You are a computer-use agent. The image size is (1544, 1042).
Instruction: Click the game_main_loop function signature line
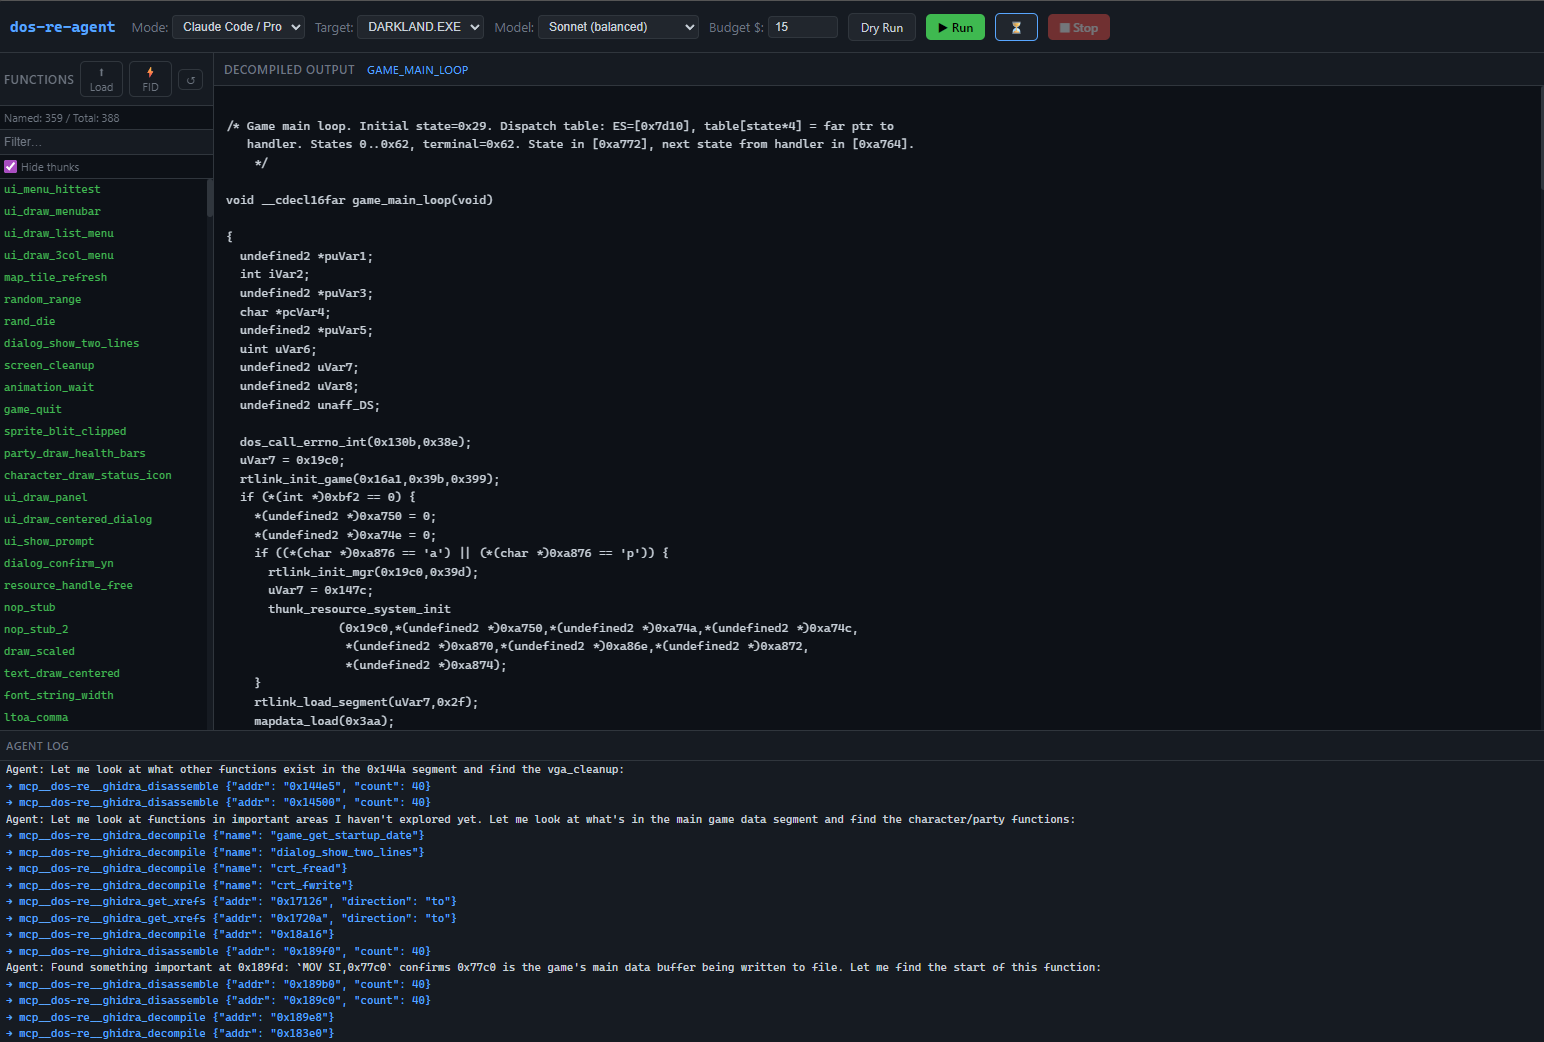(x=359, y=200)
